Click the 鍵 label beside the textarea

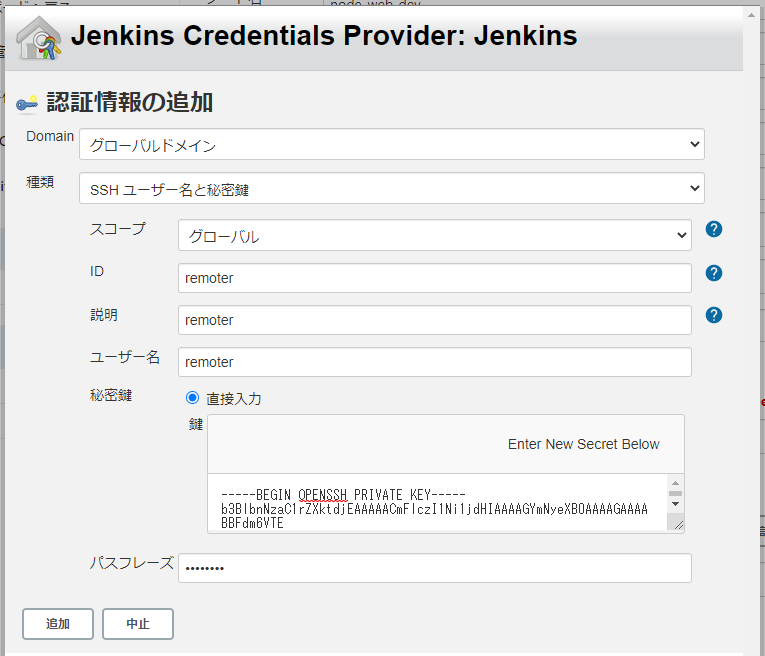tap(196, 424)
